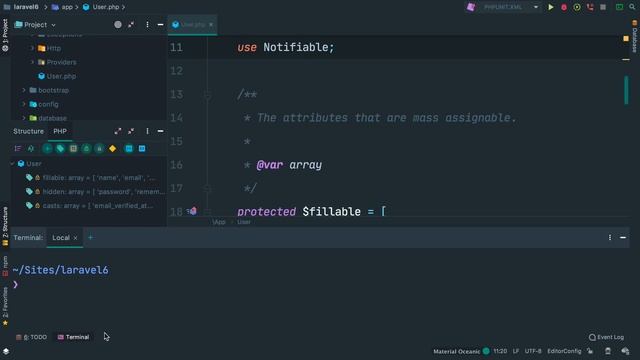Click the gray Stop square icon
This screenshot has width=640, height=360.
tap(603, 7)
